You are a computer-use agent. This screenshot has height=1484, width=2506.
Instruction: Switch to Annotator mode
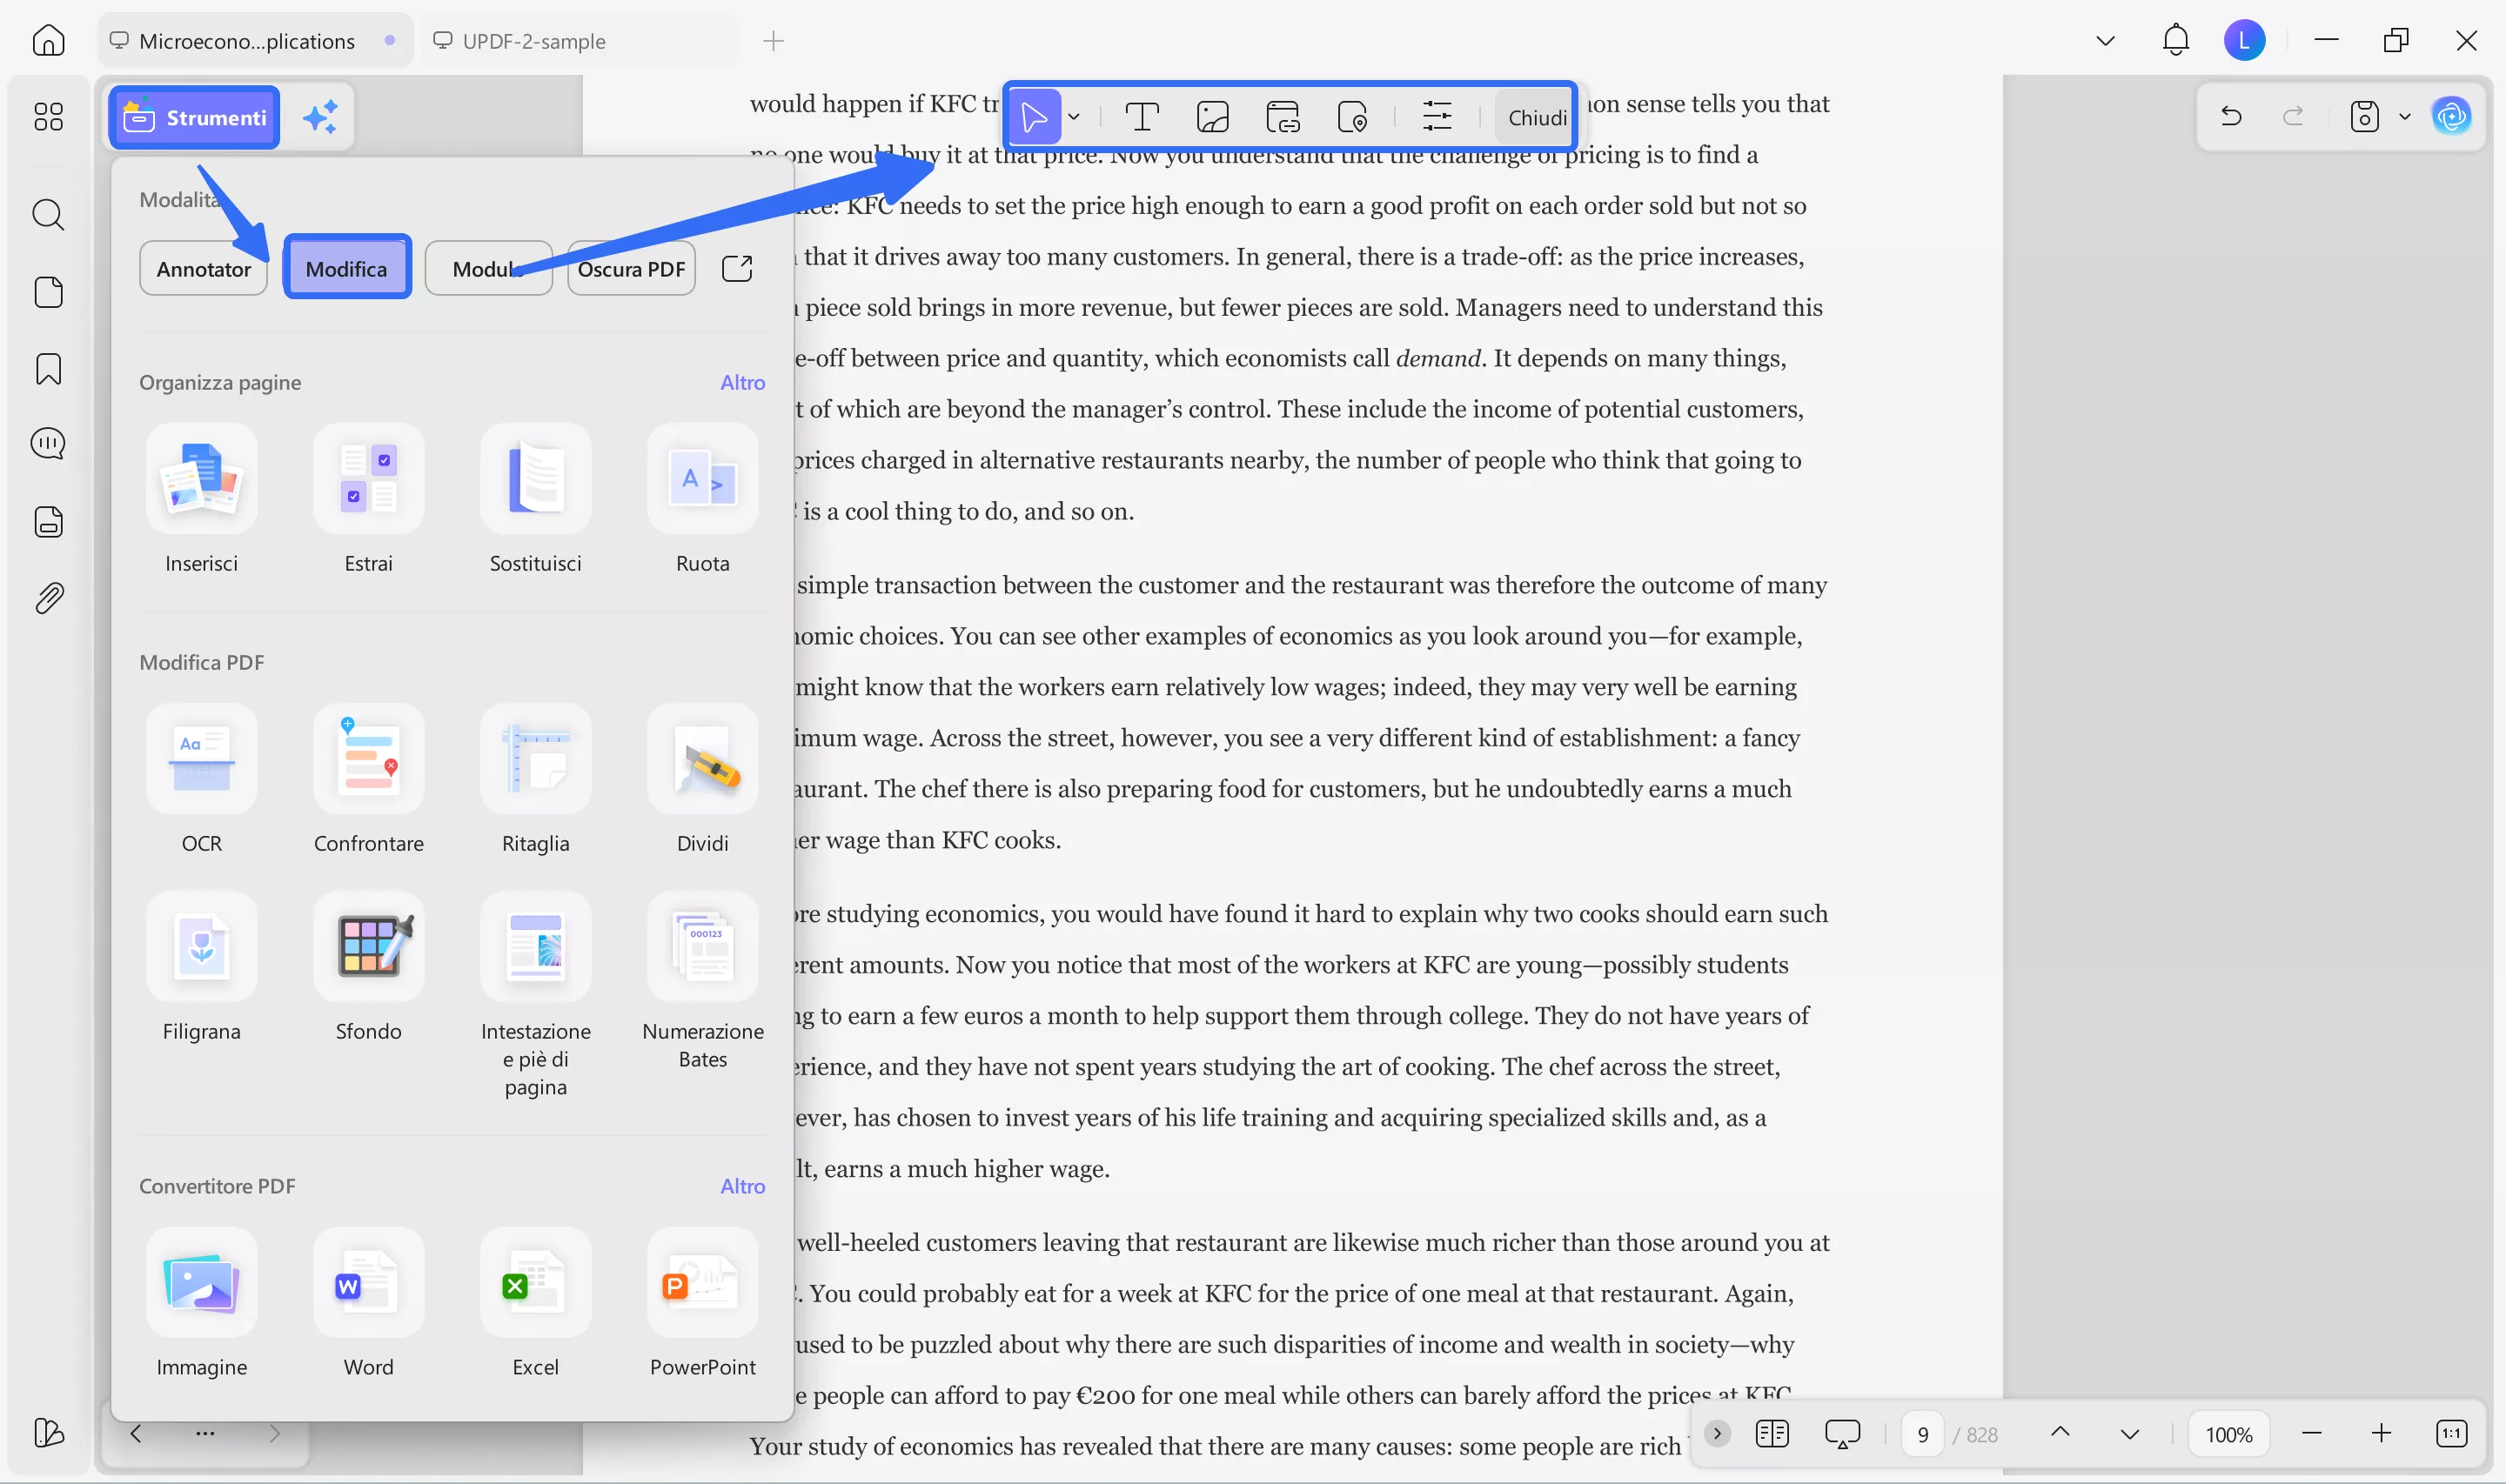point(203,268)
